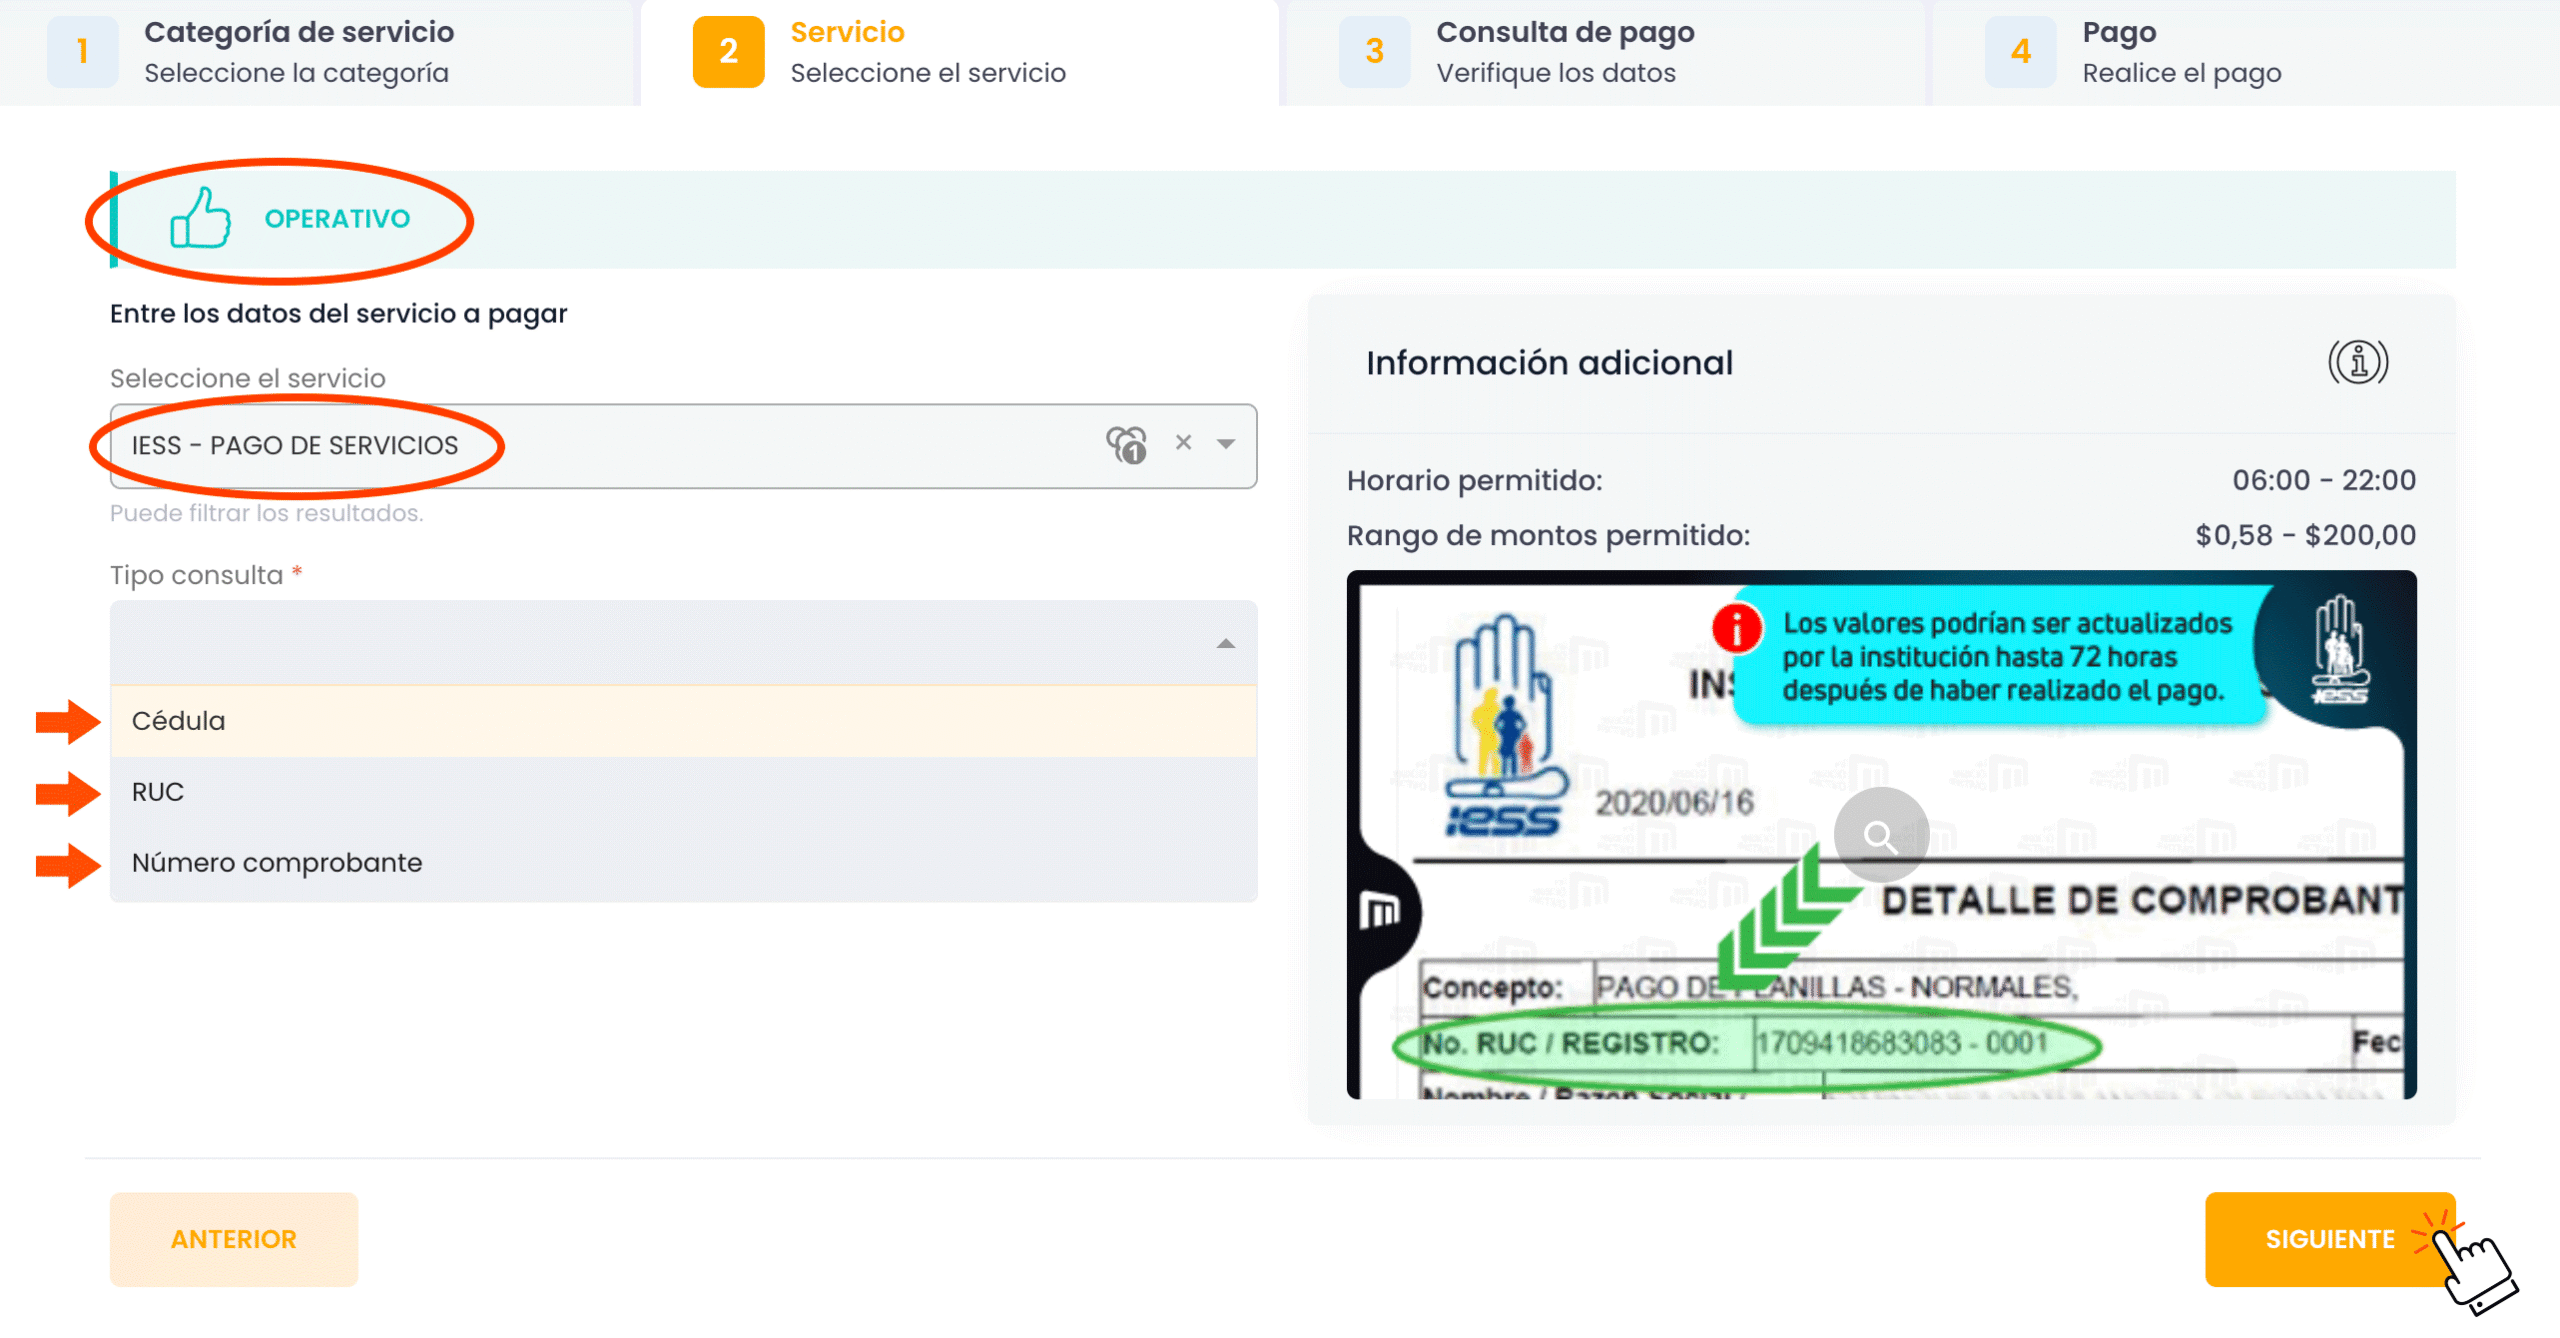This screenshot has width=2560, height=1338.
Task: Click 'Entre los datos del servicio a pagar' text
Action: pyautogui.click(x=338, y=314)
